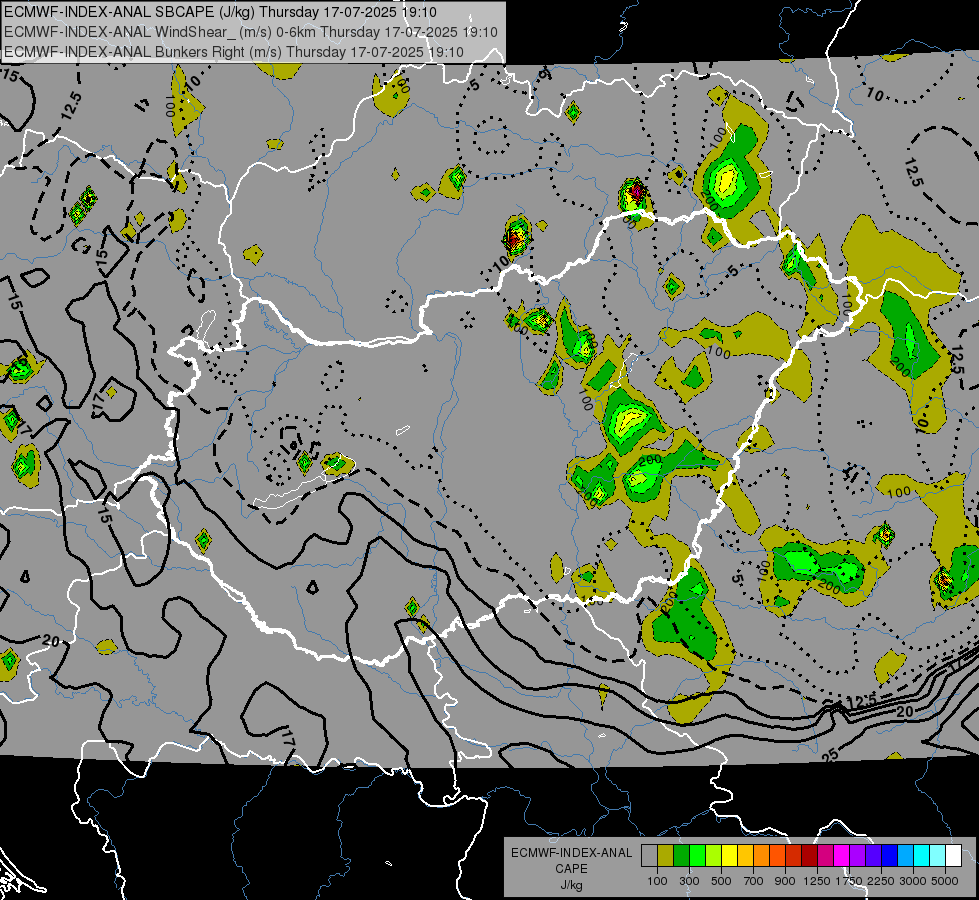Screen dimensions: 979x900
Task: Click the 2250 legend scale value
Action: pyautogui.click(x=881, y=881)
